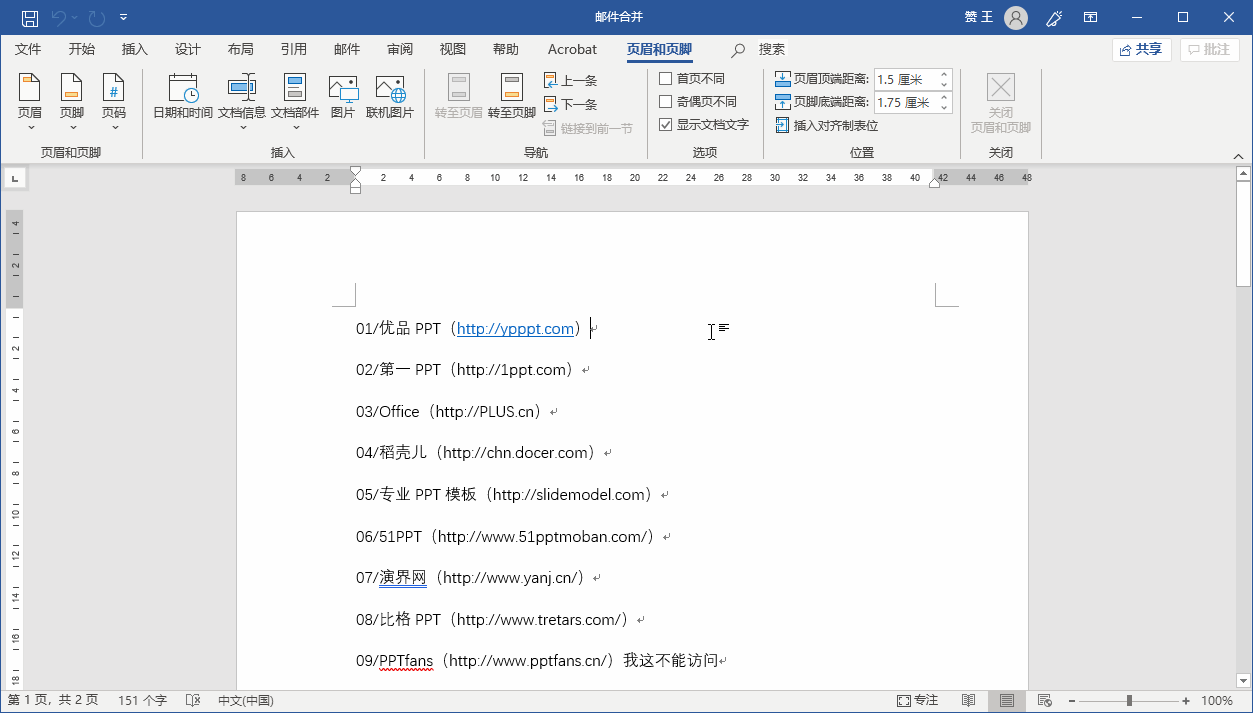
Task: Enable 奇偶页不同 odd even pages
Action: [x=667, y=100]
